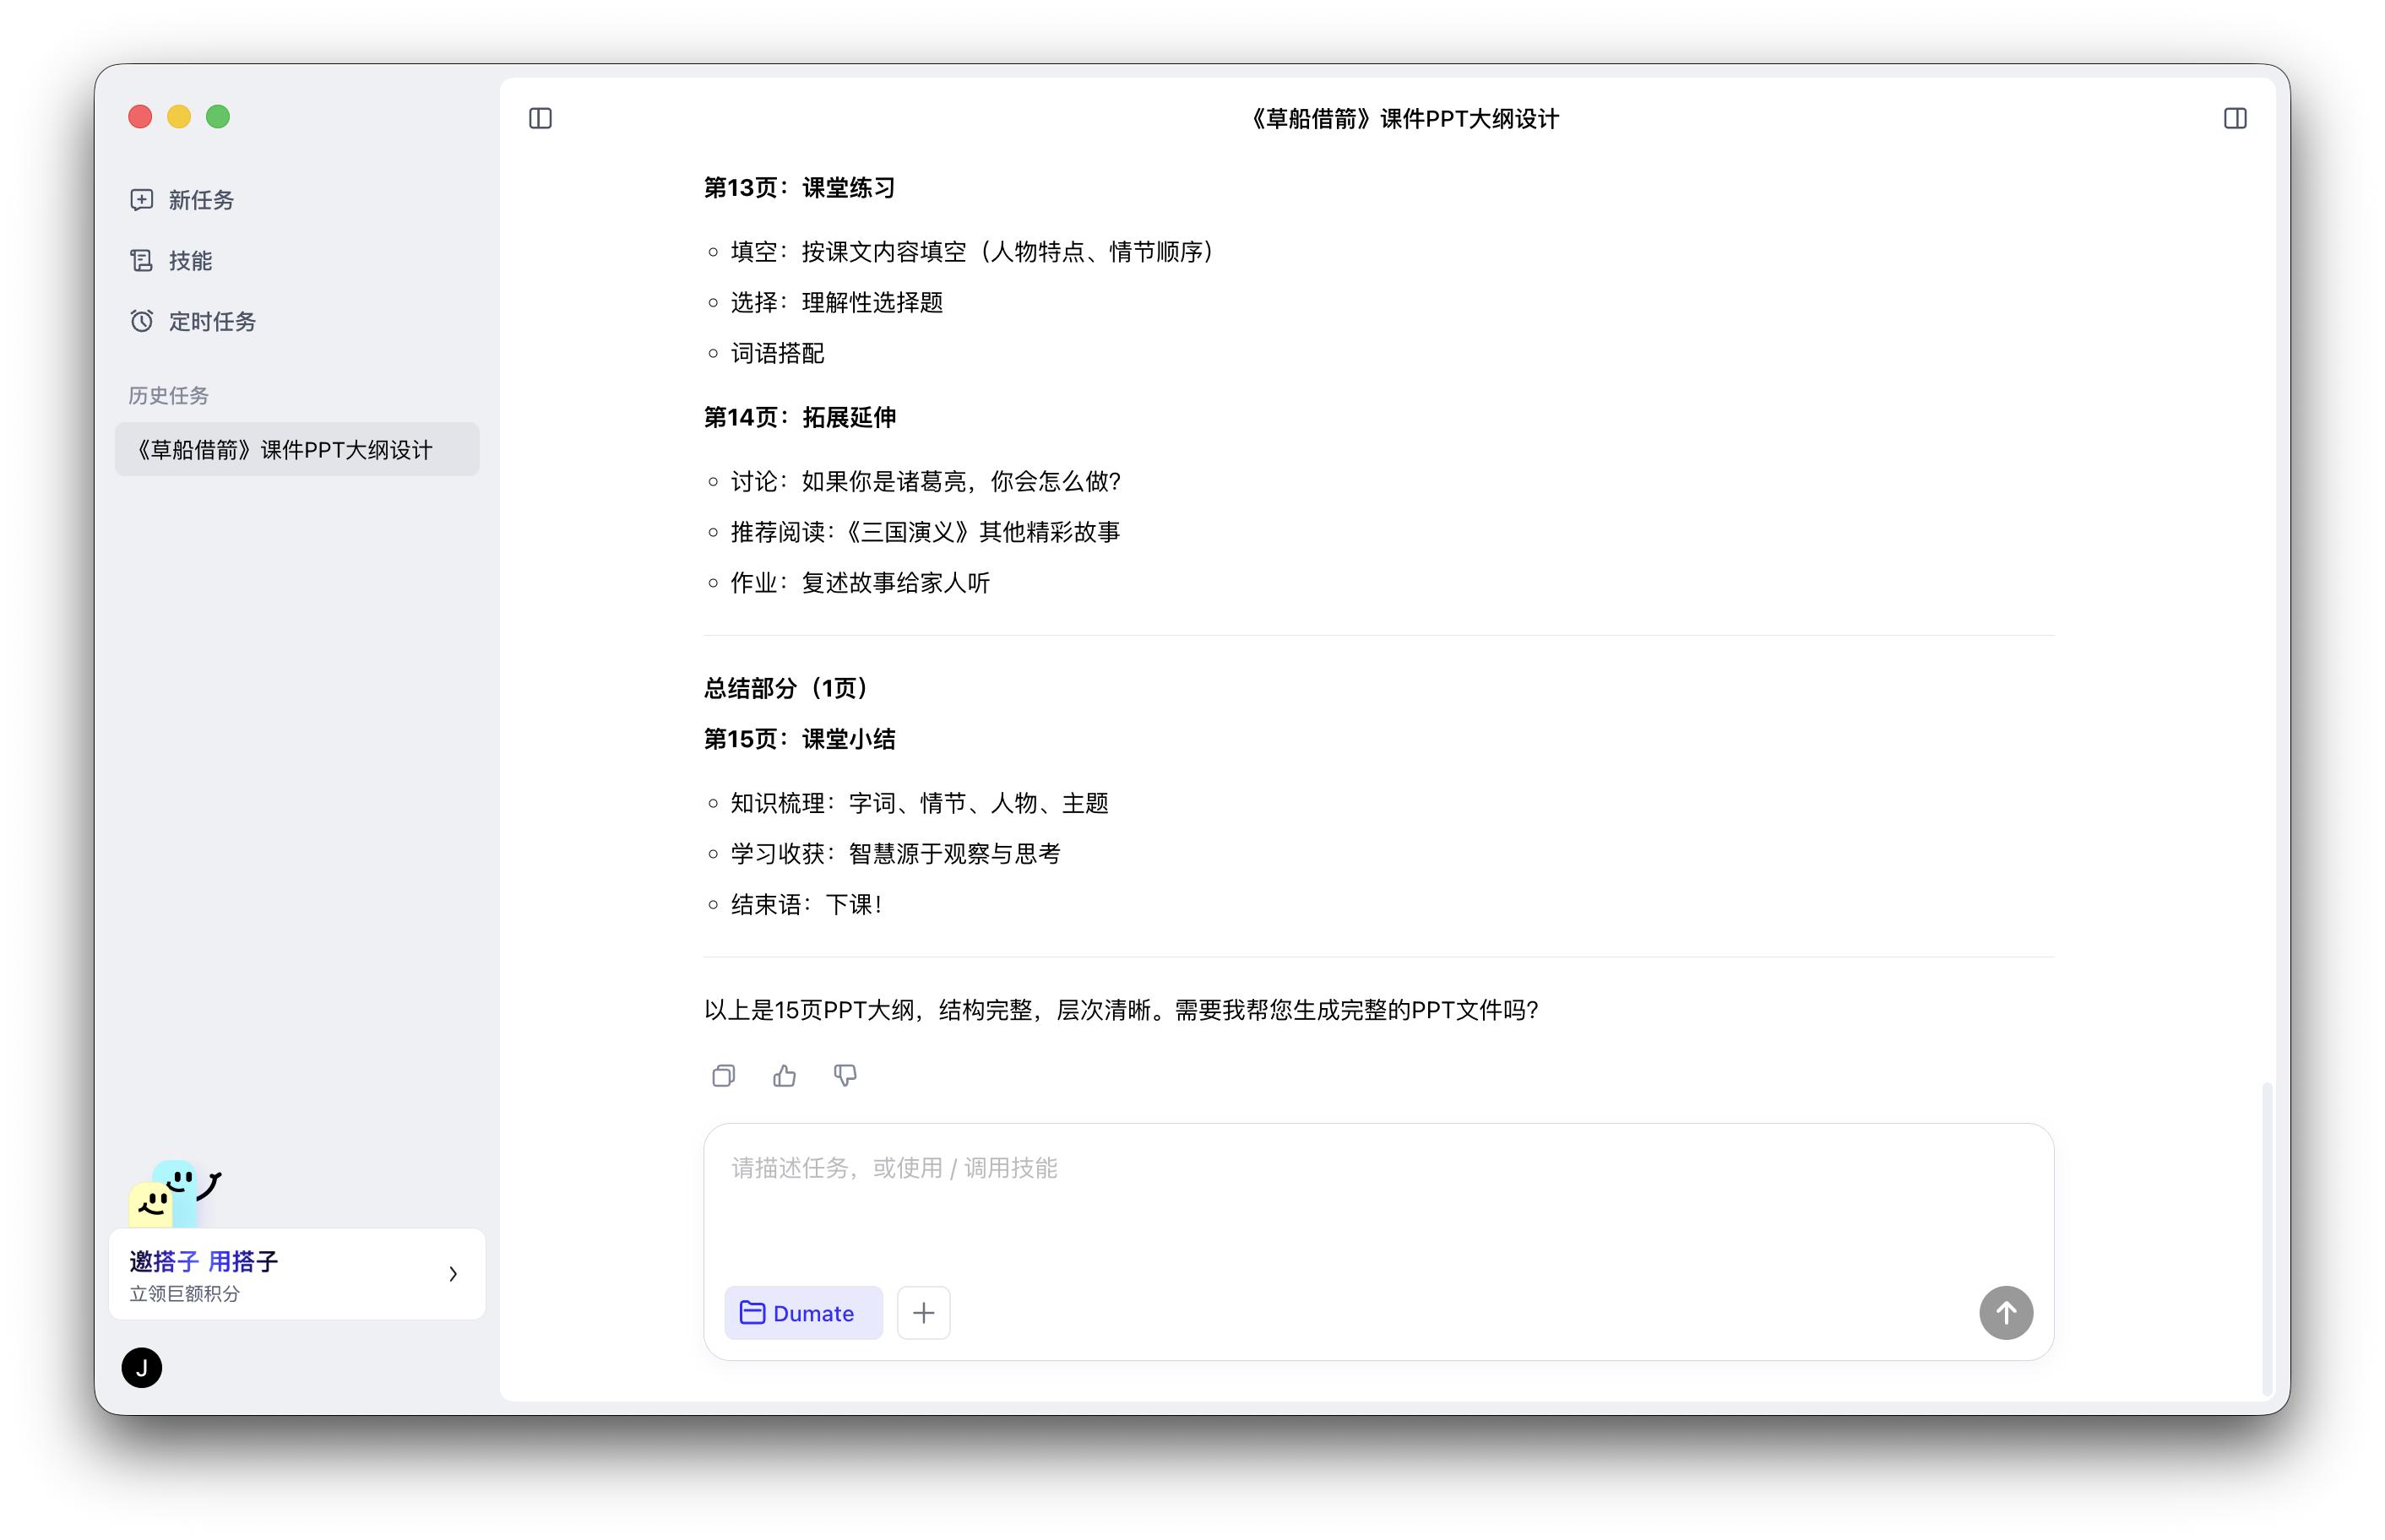This screenshot has width=2385, height=1540.
Task: Expand the 邀搭子 card via its chevron
Action: pos(455,1274)
